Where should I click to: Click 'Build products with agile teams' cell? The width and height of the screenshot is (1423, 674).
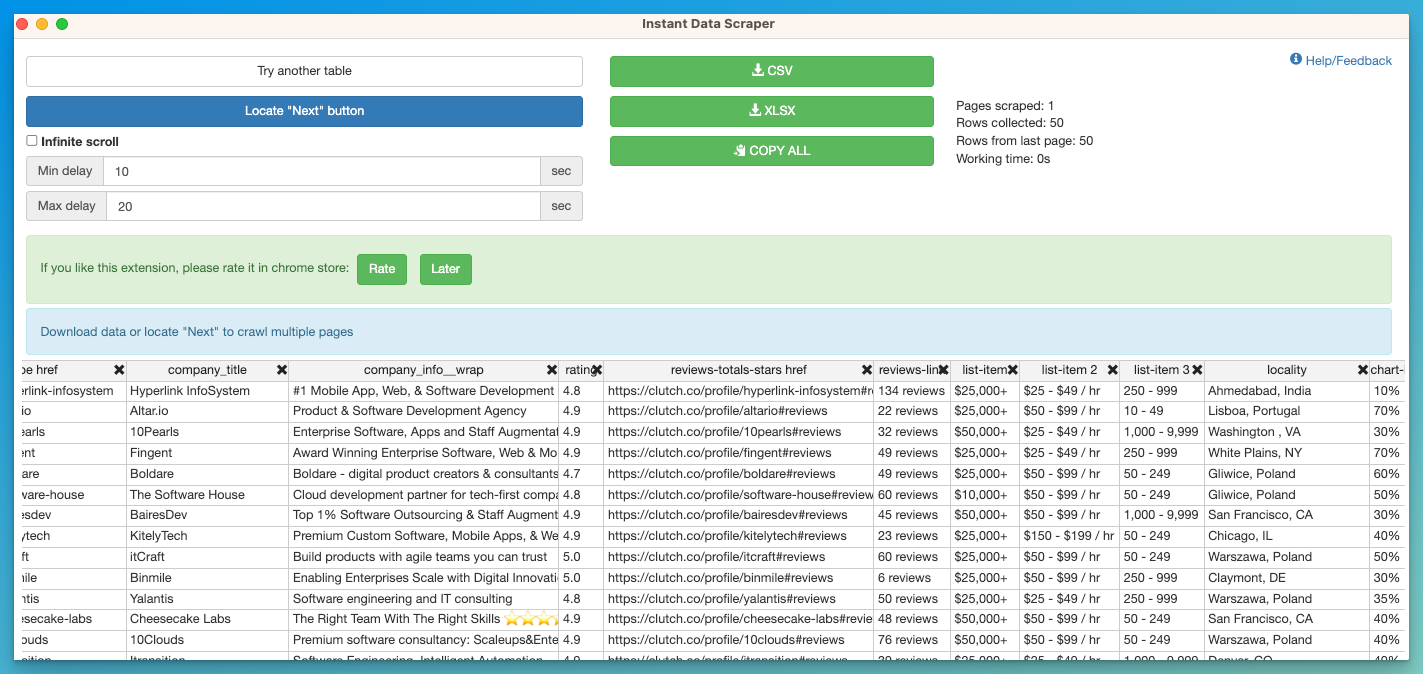pos(423,557)
